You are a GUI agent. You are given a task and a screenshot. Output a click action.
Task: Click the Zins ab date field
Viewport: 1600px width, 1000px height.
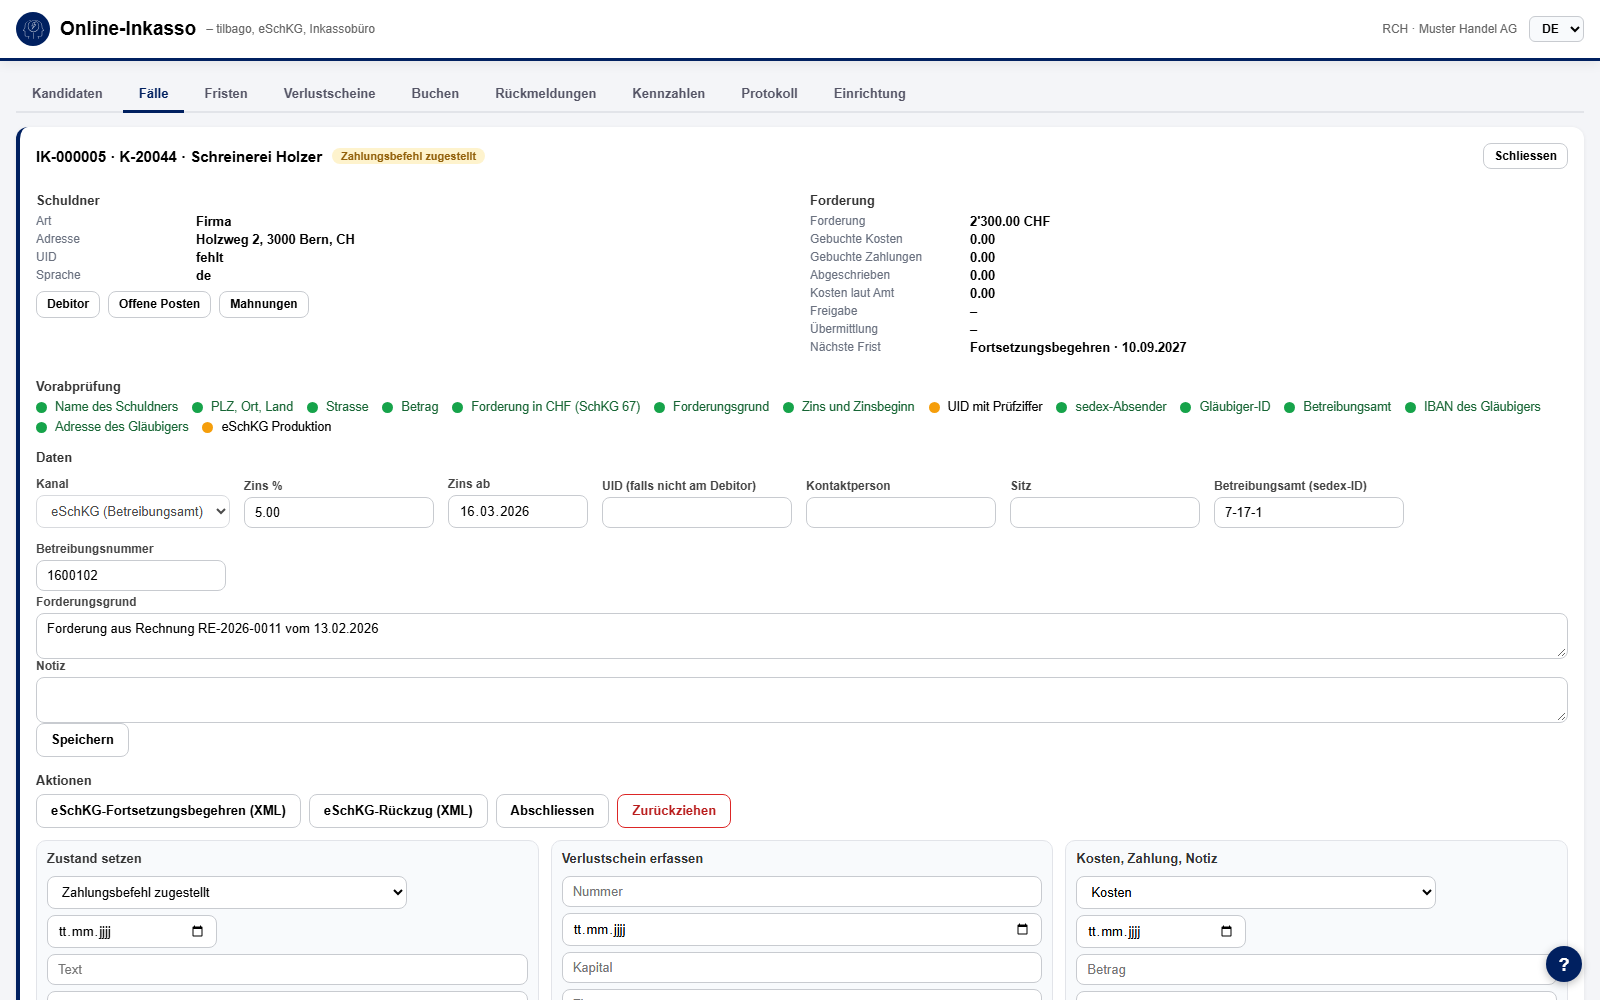518,511
